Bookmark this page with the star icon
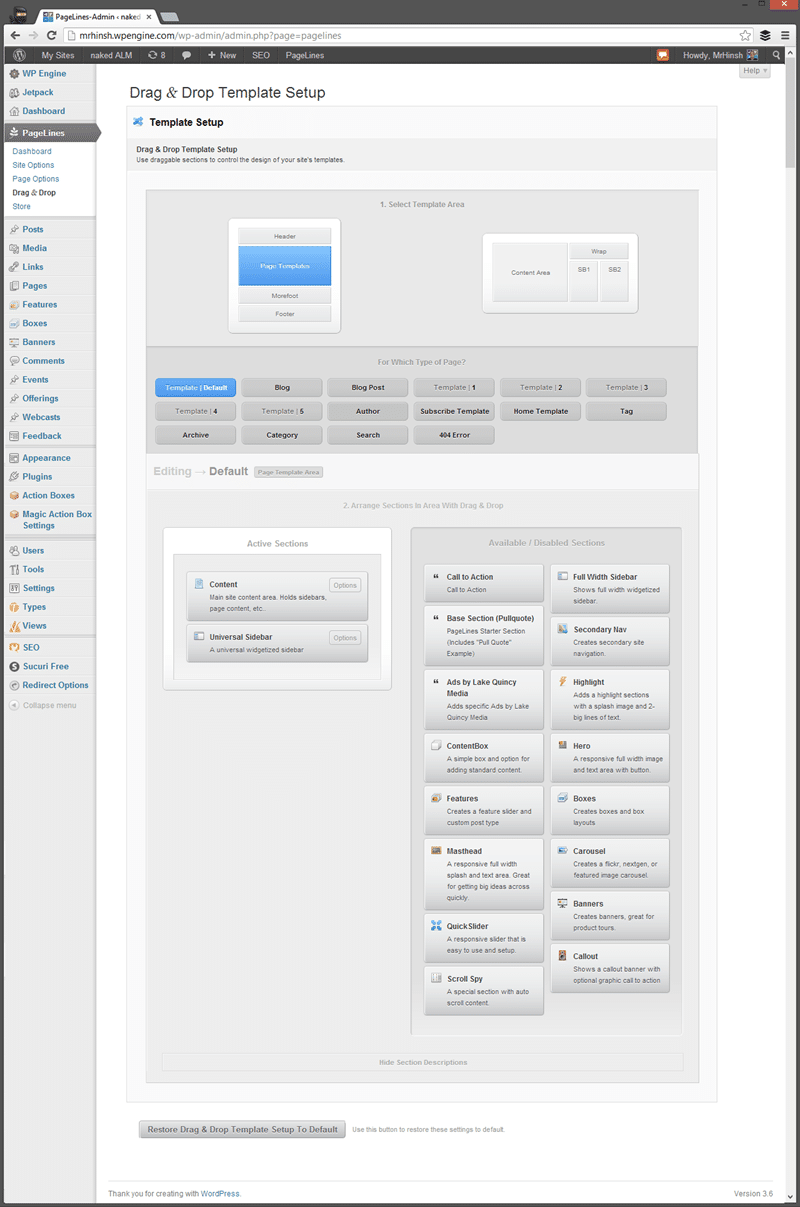 (x=745, y=35)
